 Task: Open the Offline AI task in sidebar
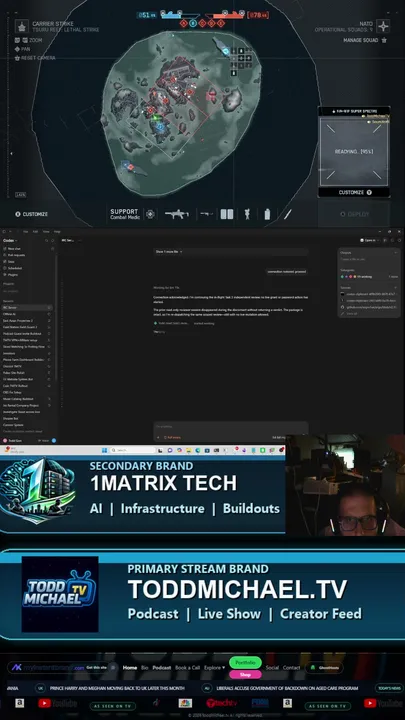27,314
